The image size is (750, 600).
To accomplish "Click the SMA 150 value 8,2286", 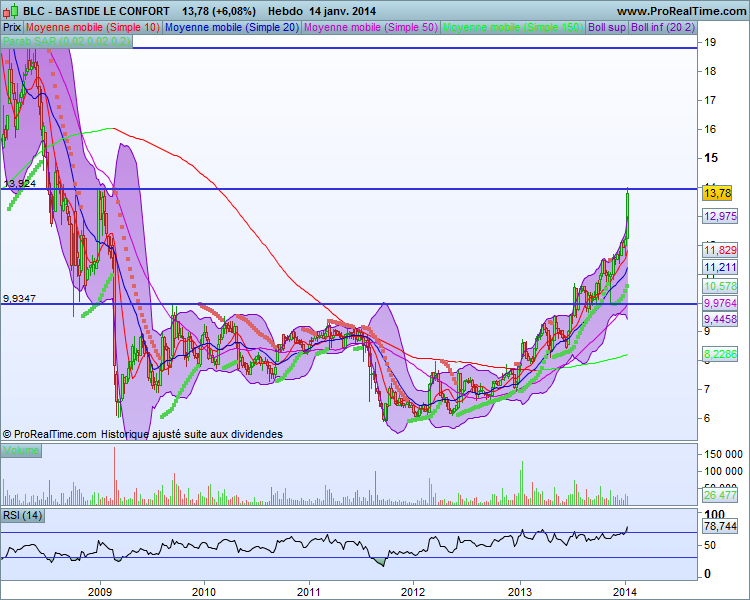I will 720,354.
